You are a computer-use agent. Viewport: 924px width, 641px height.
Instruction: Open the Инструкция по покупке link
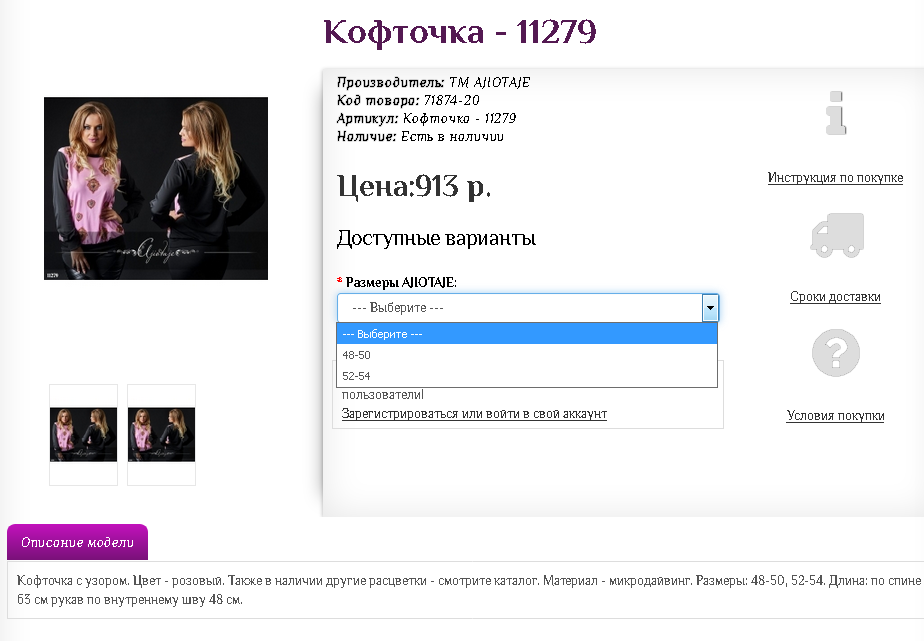(x=835, y=177)
